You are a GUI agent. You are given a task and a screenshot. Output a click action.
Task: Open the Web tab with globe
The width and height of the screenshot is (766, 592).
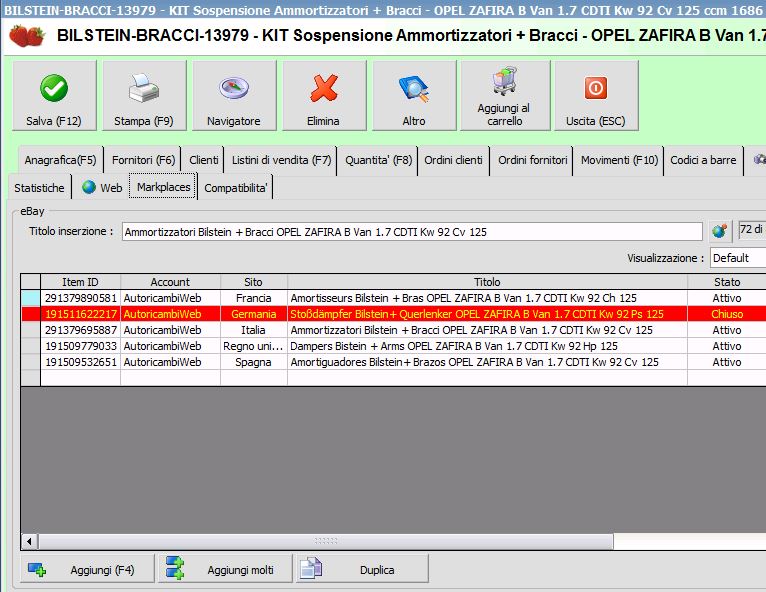[102, 188]
